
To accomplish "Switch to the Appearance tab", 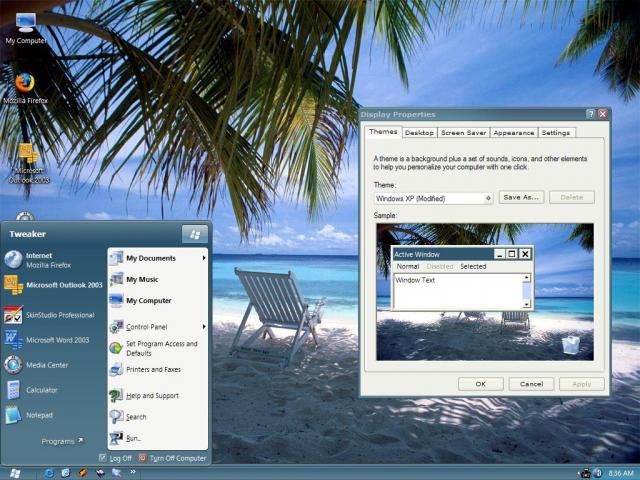I will tap(513, 133).
